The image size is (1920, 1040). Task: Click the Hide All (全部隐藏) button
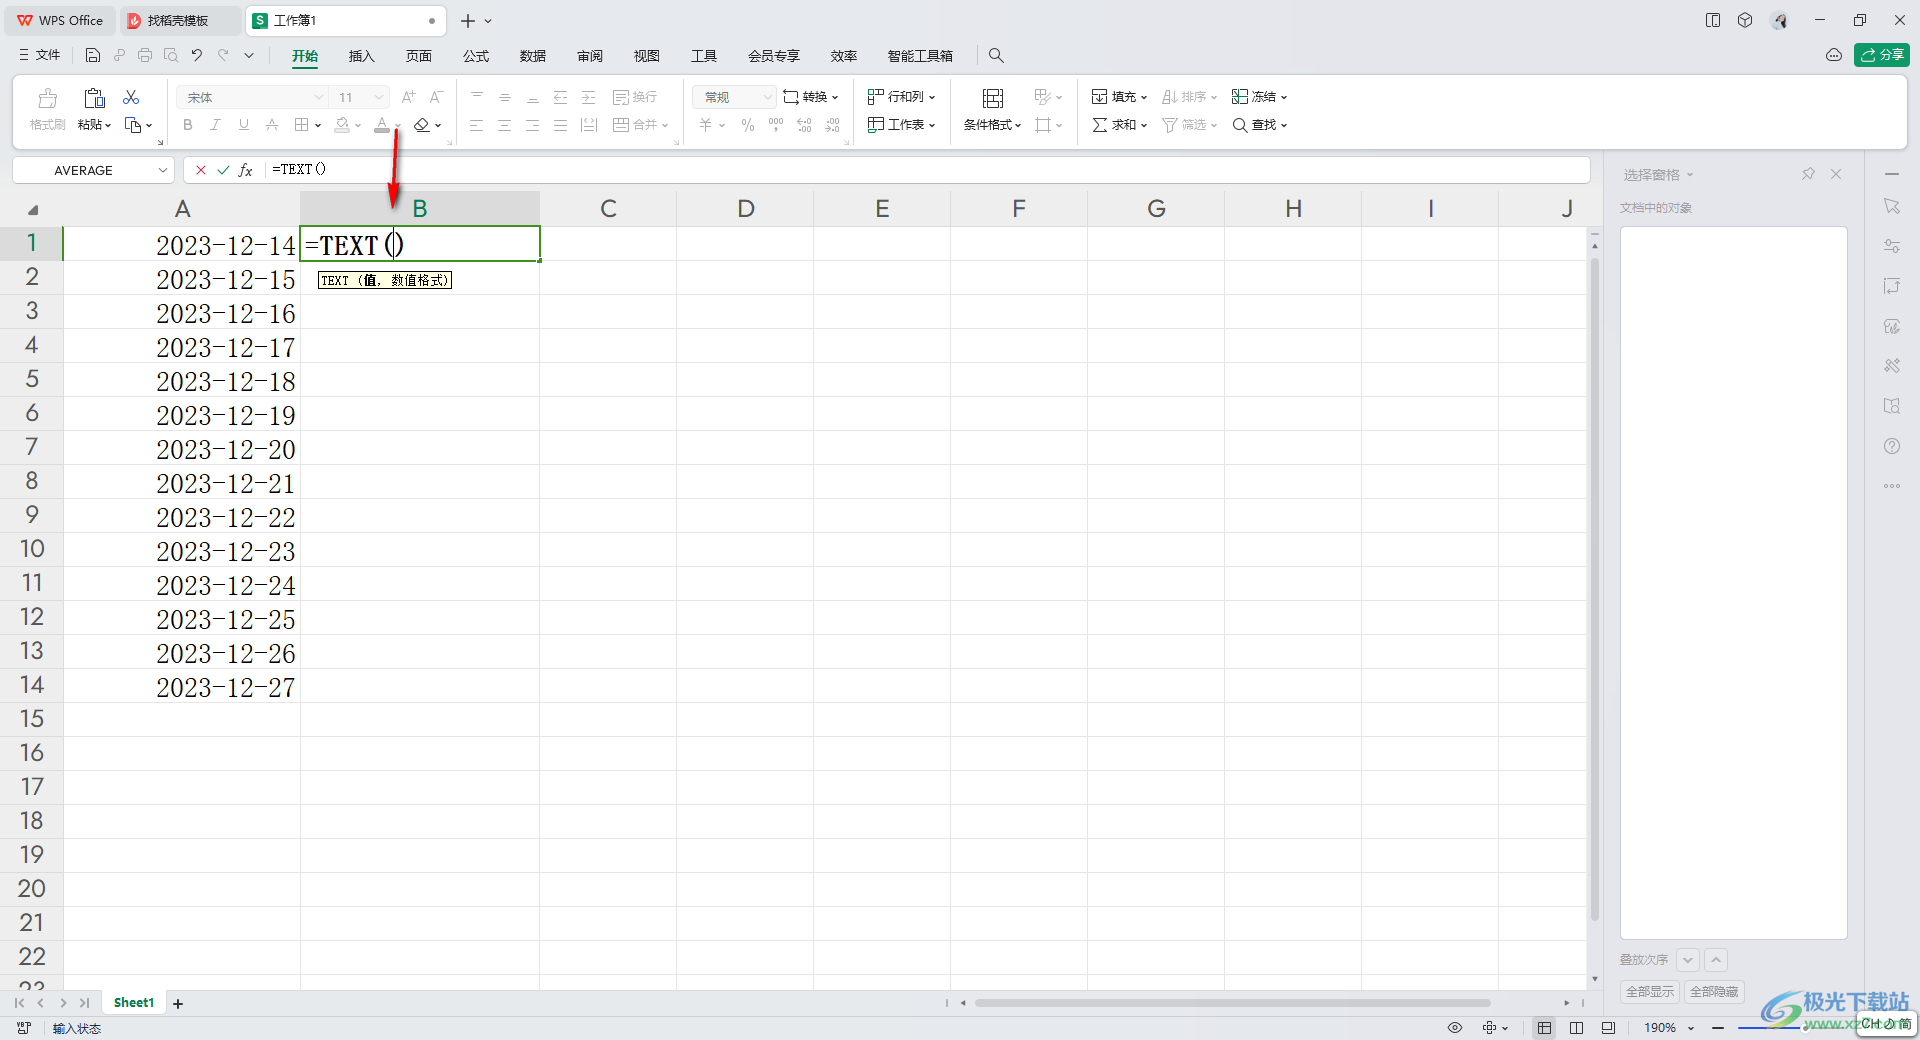(x=1714, y=992)
